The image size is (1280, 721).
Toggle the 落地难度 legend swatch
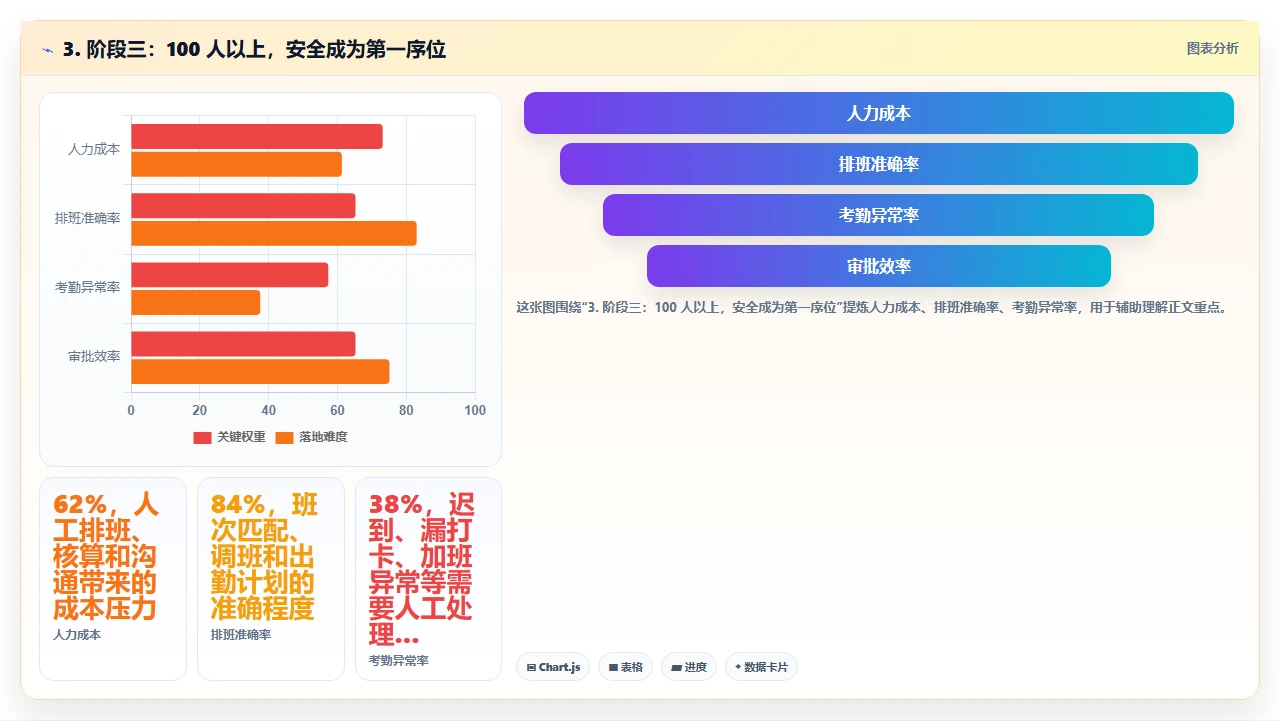tap(284, 438)
